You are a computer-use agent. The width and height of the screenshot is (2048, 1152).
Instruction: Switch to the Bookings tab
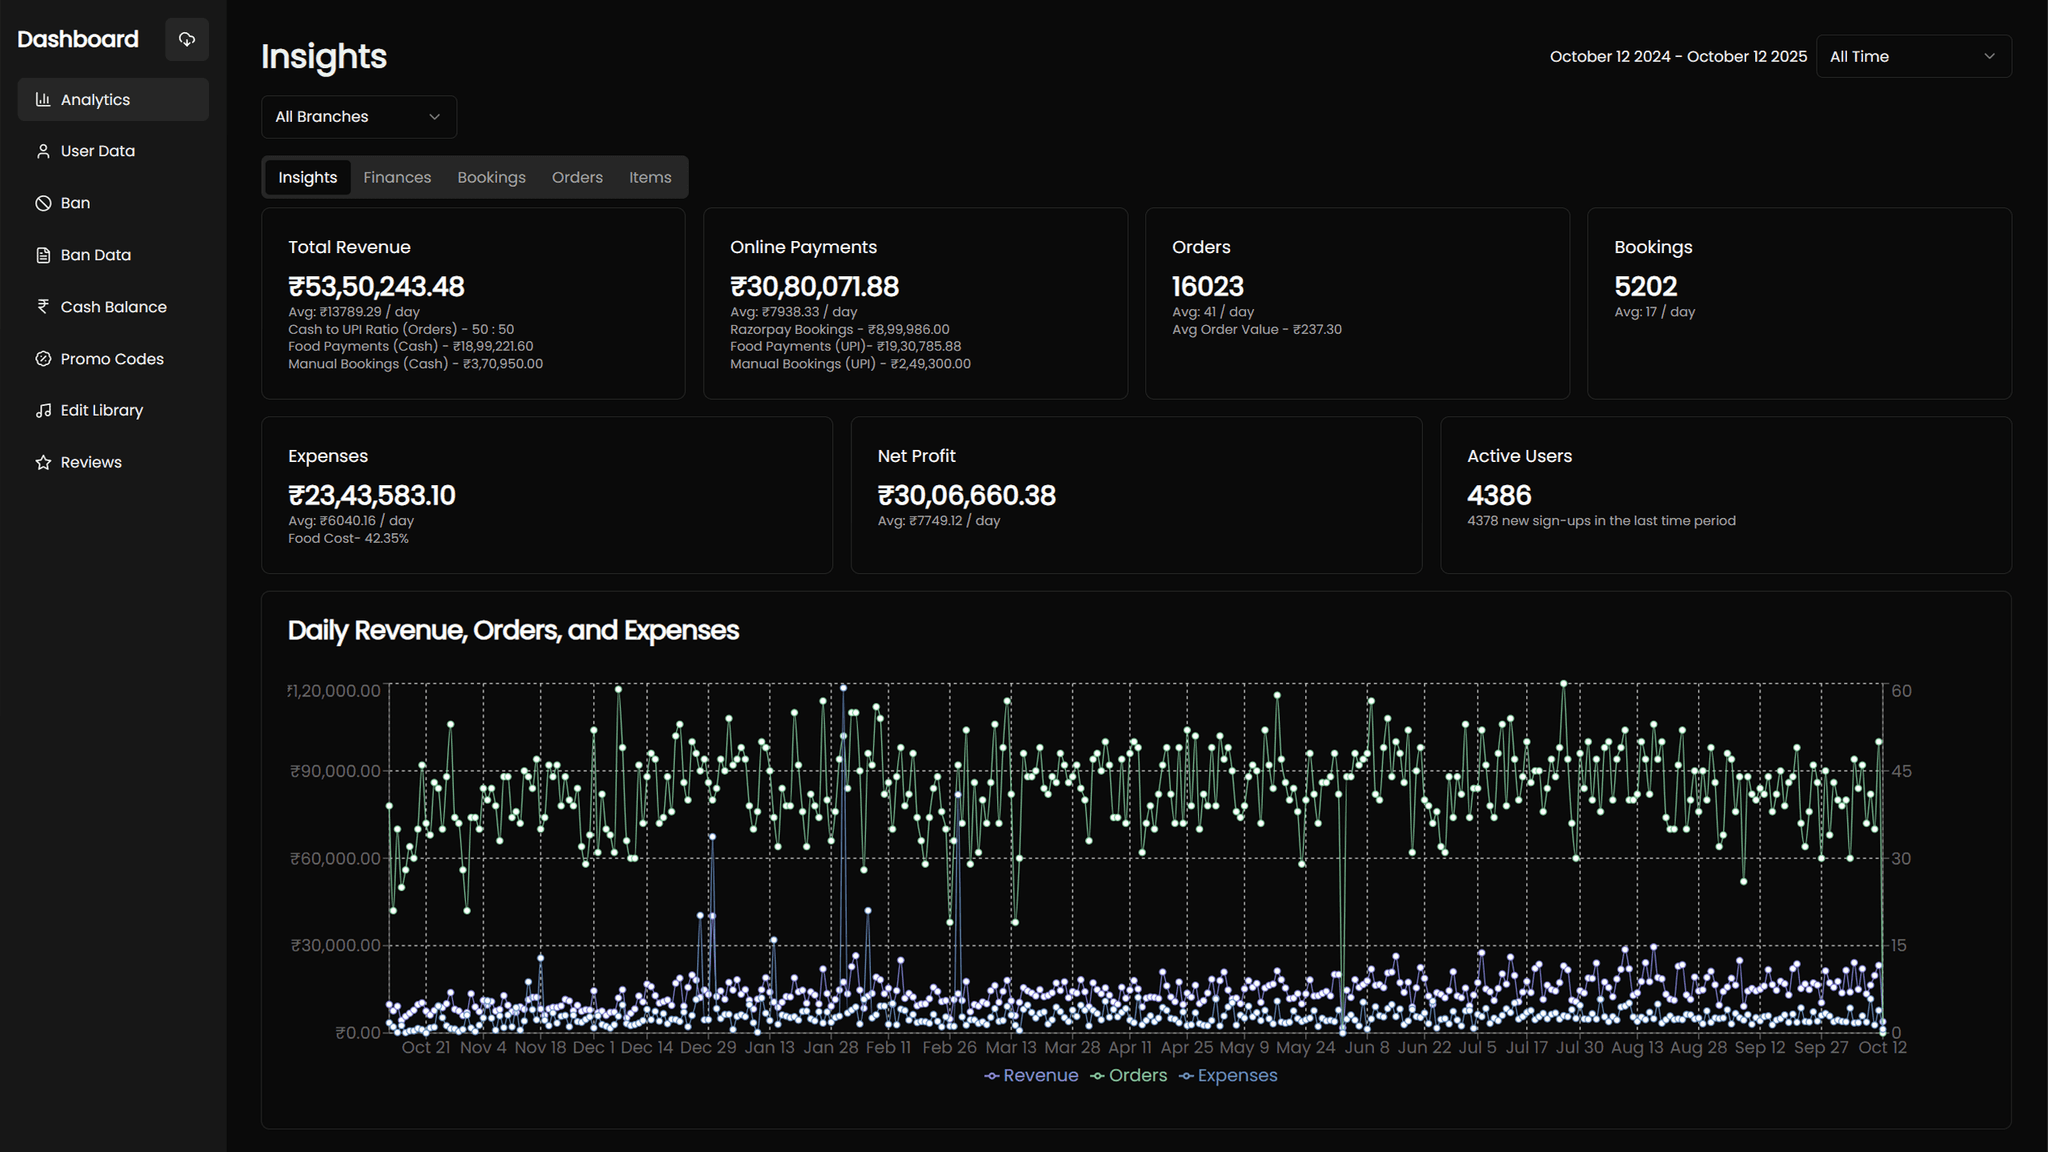click(491, 177)
